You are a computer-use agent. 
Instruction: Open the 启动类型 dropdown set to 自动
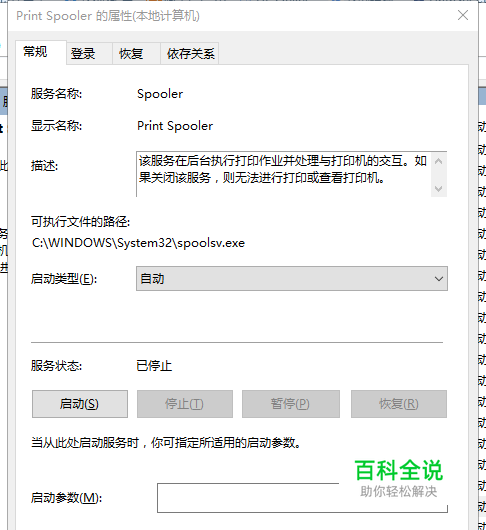click(292, 279)
